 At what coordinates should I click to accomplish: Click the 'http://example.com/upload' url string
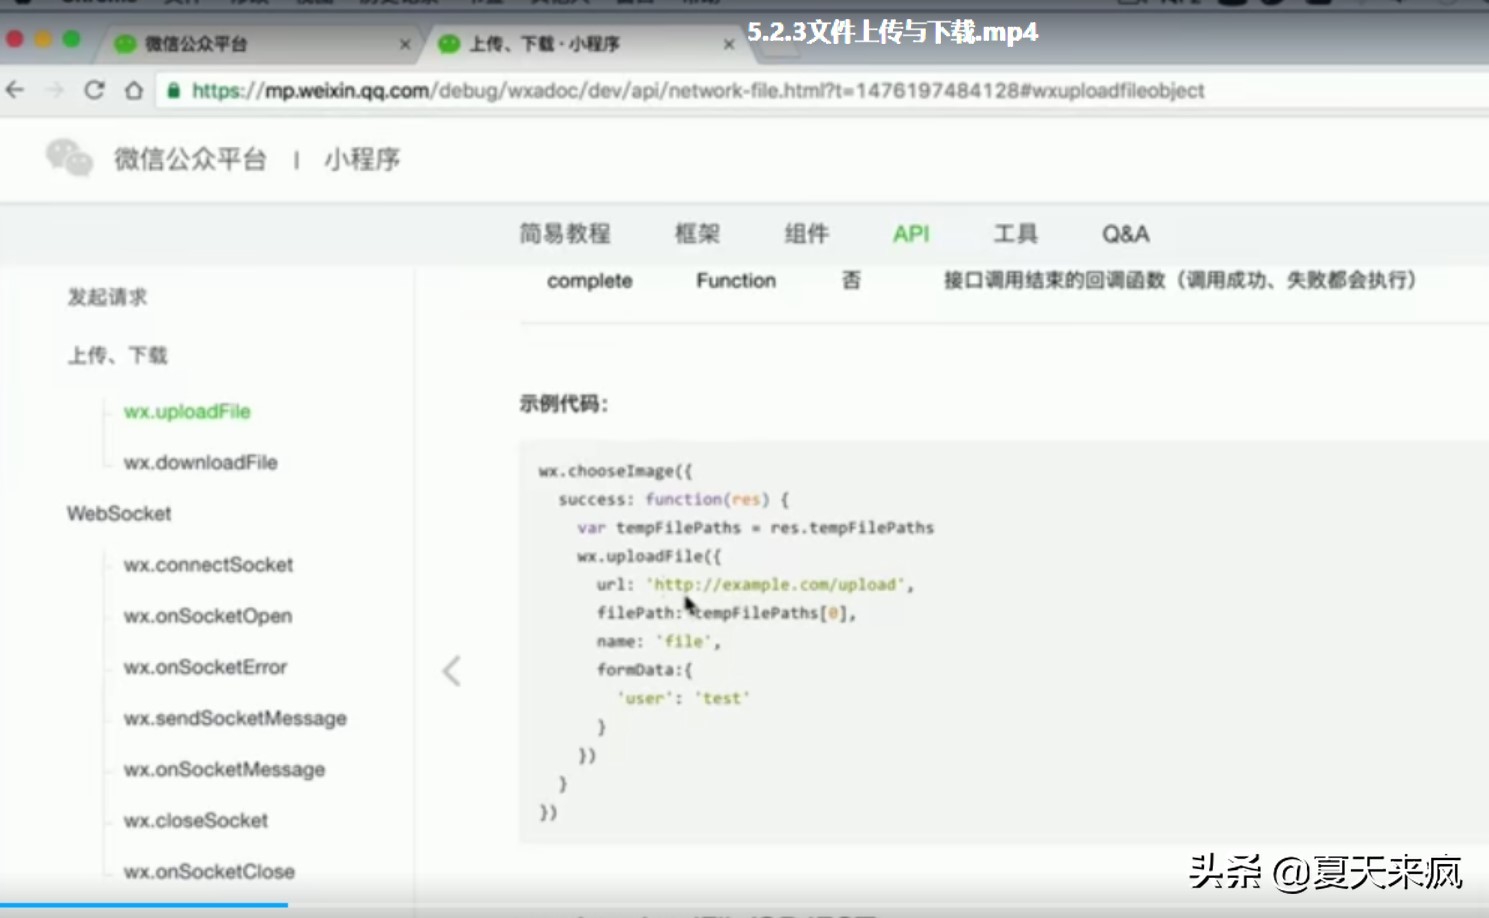point(775,584)
